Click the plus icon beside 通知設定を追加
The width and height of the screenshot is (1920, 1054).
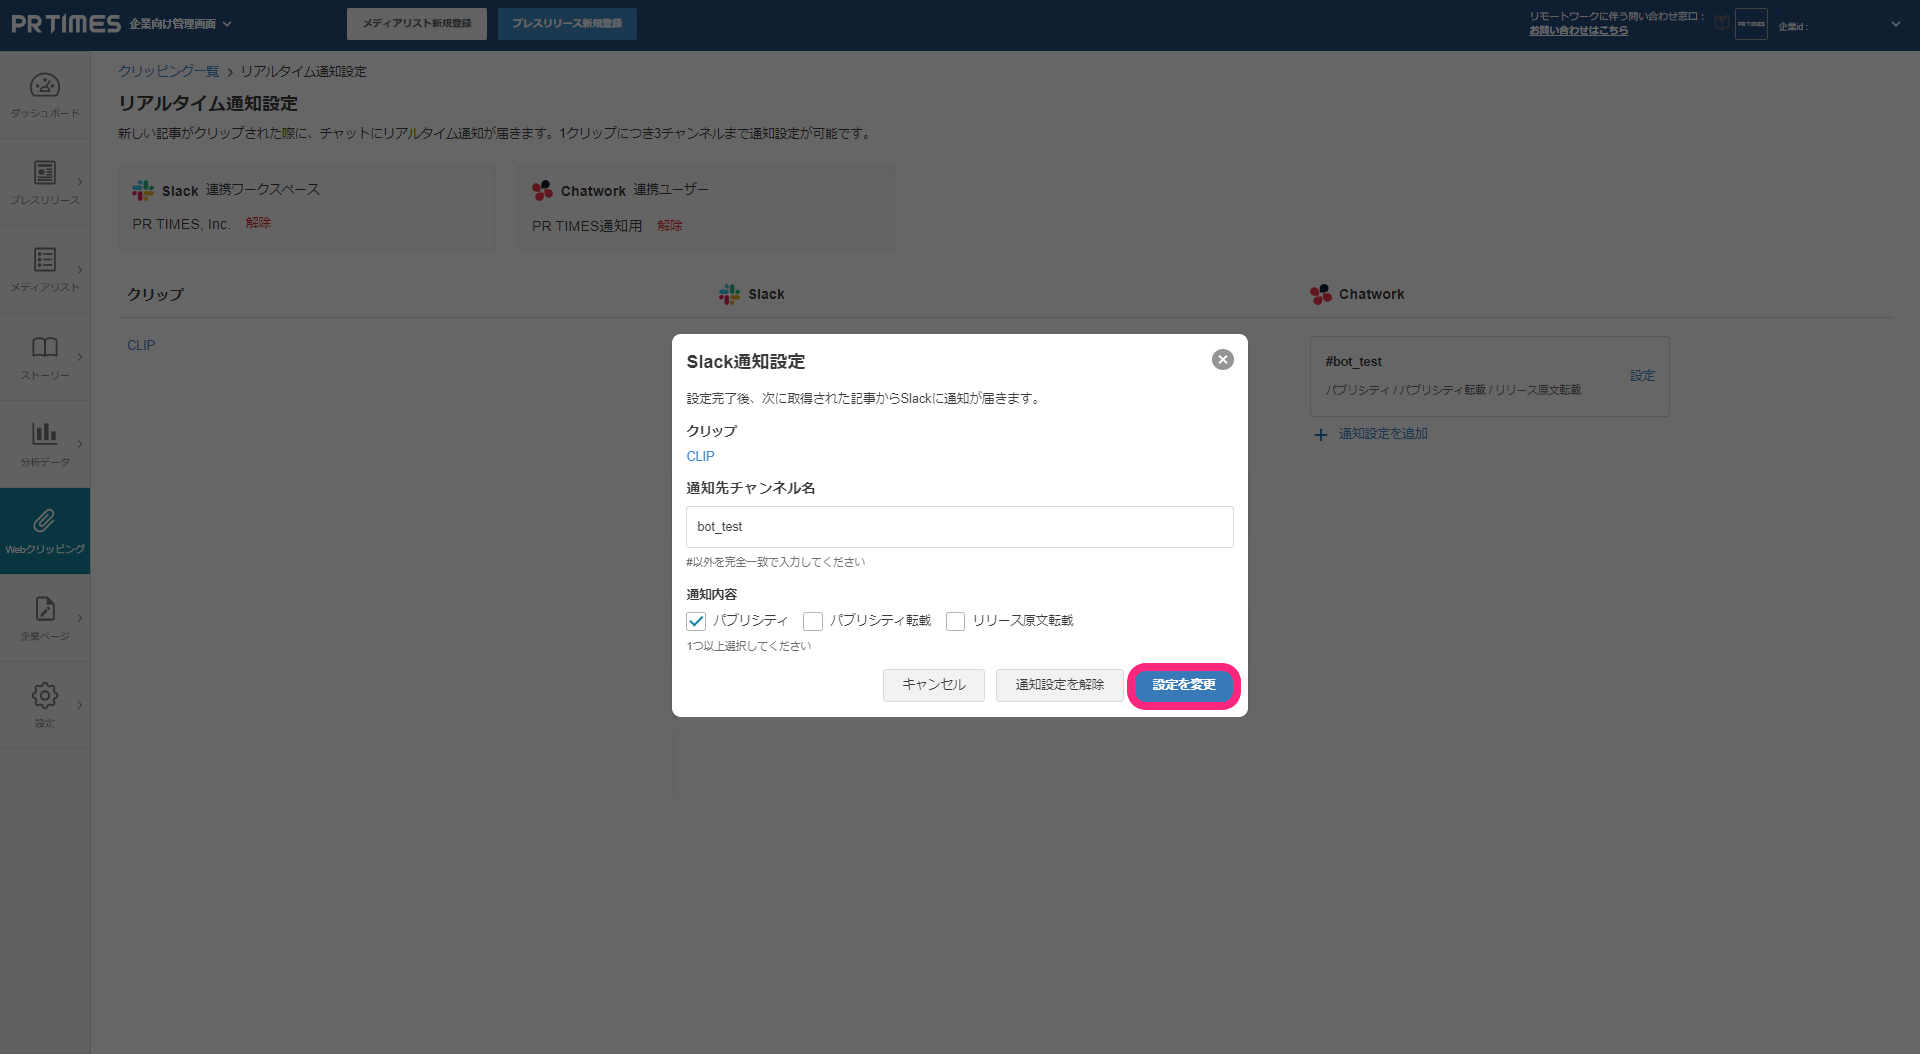[x=1321, y=435]
